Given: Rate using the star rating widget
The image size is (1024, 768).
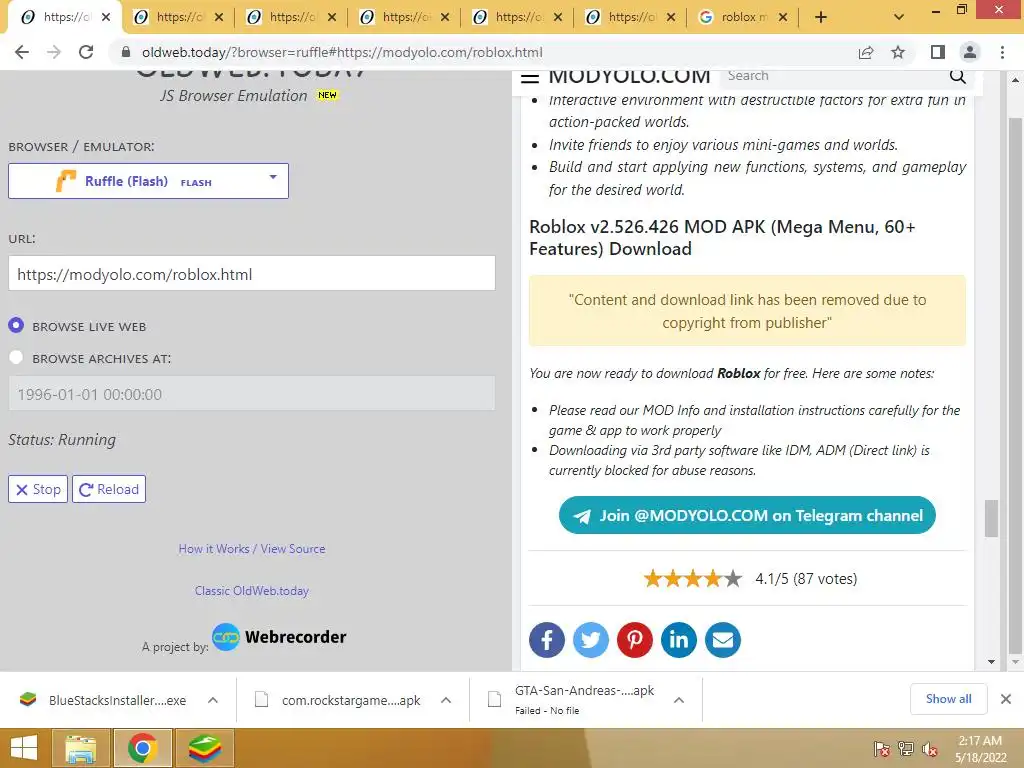Looking at the screenshot, I should point(692,579).
